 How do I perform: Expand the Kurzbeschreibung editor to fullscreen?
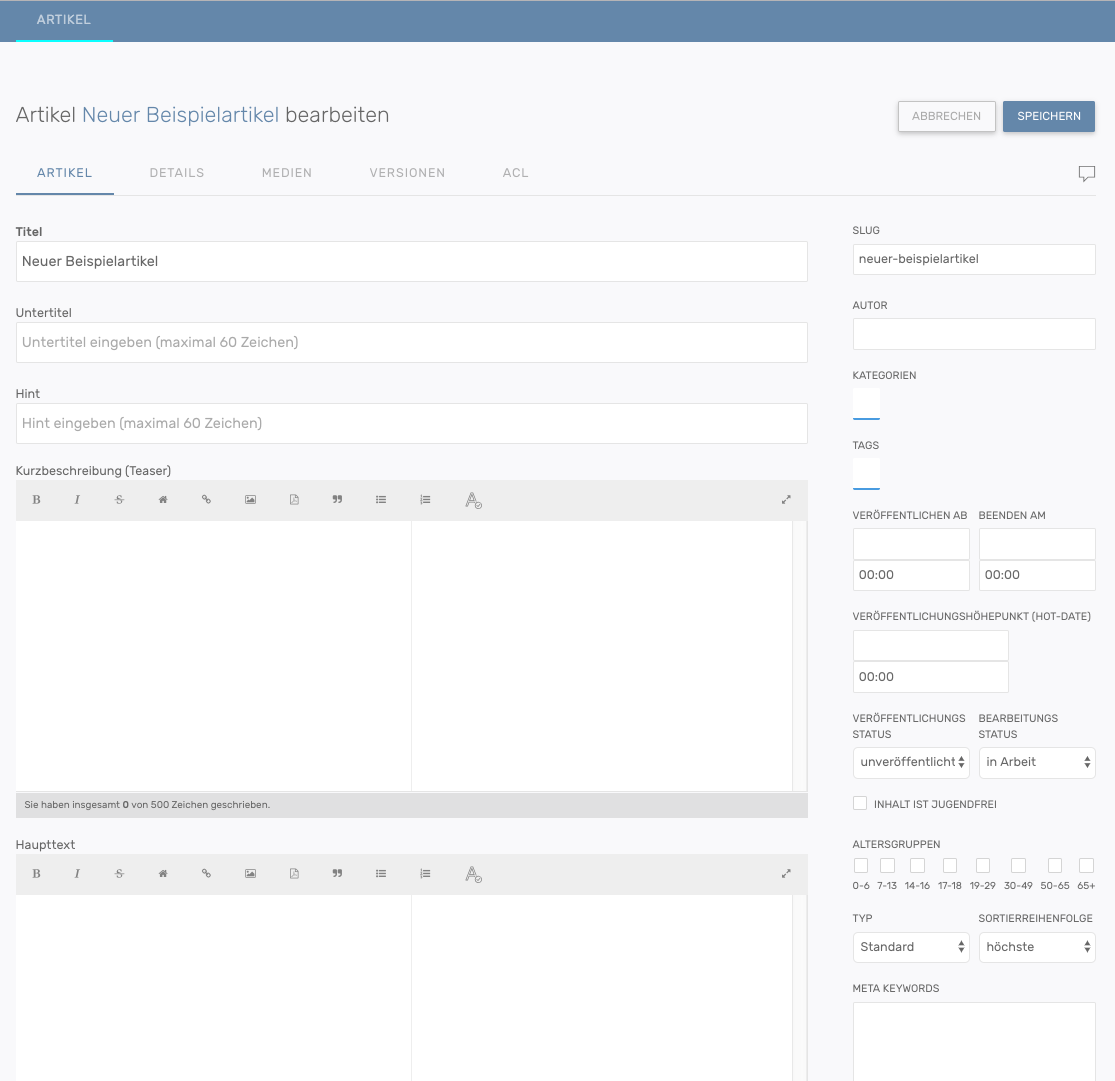[x=786, y=500]
